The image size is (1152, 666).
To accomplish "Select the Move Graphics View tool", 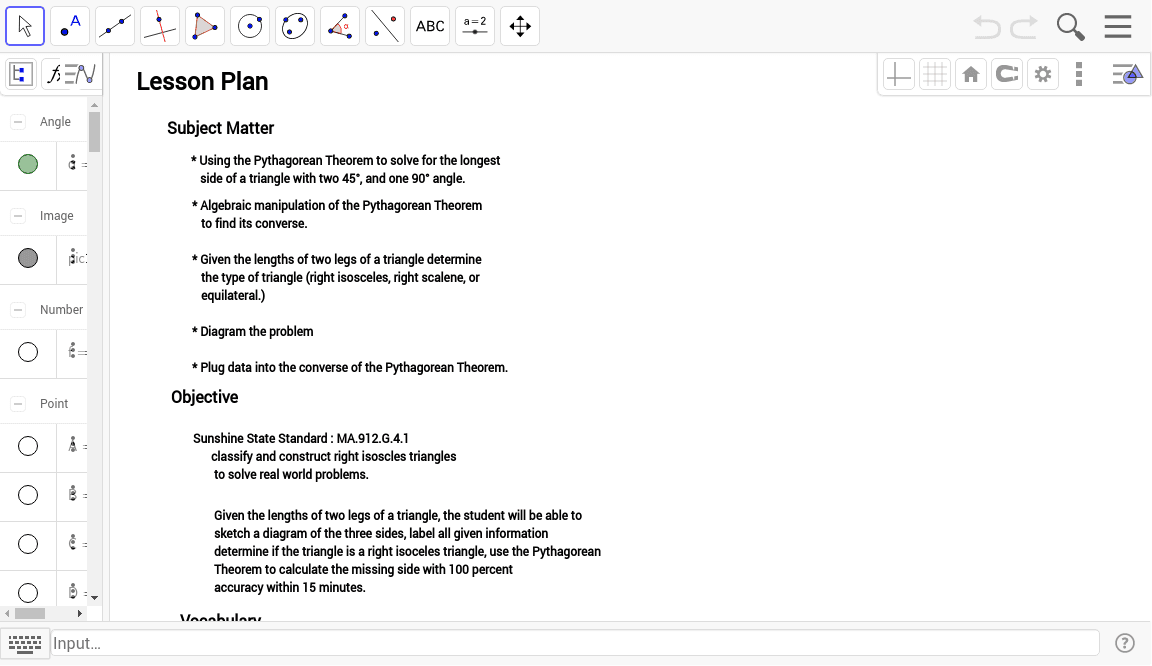I will [x=520, y=26].
